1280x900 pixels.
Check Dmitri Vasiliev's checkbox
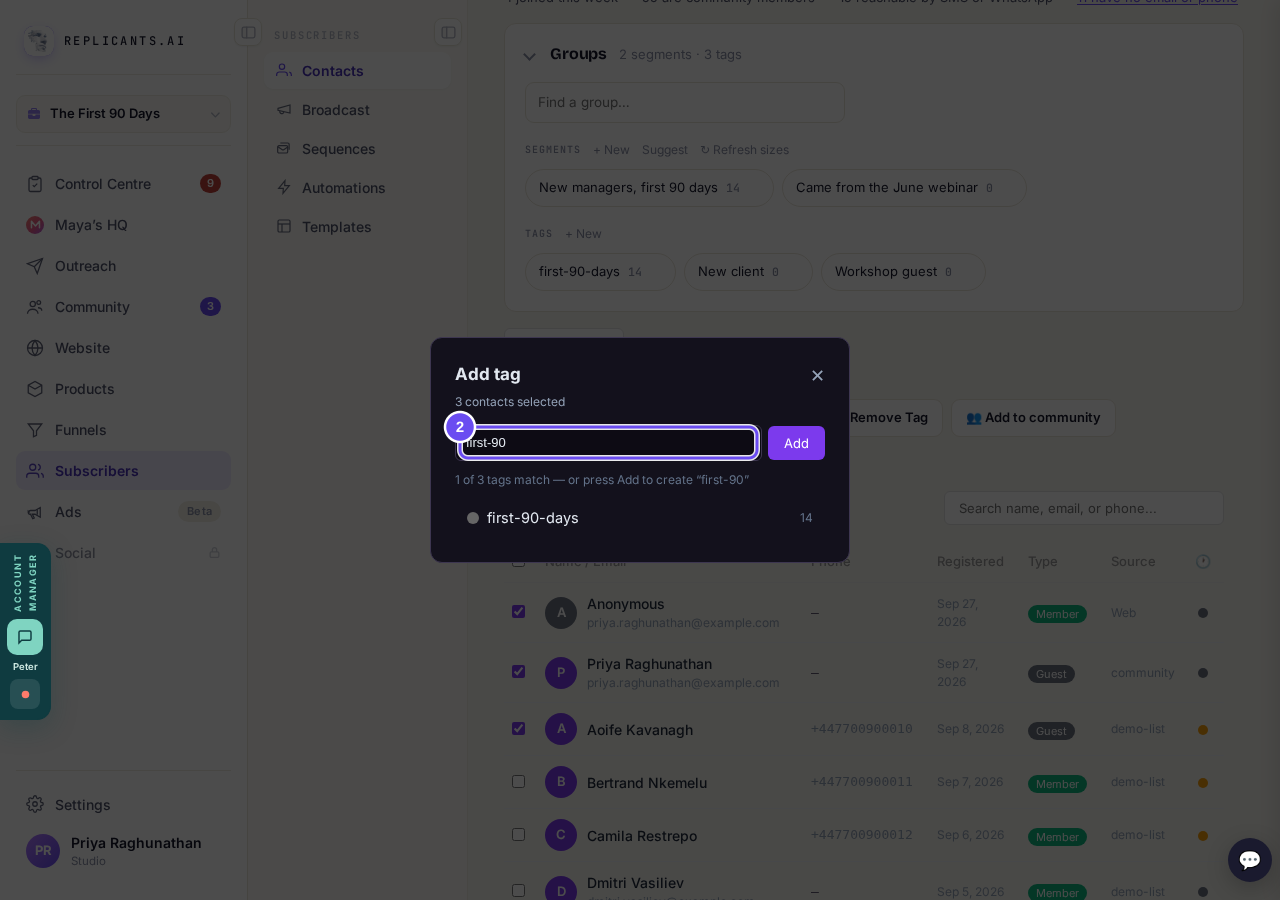tap(518, 891)
